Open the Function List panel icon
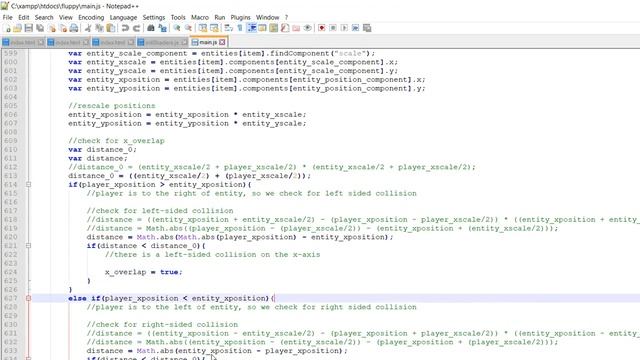The image size is (640, 360). [x=285, y=28]
